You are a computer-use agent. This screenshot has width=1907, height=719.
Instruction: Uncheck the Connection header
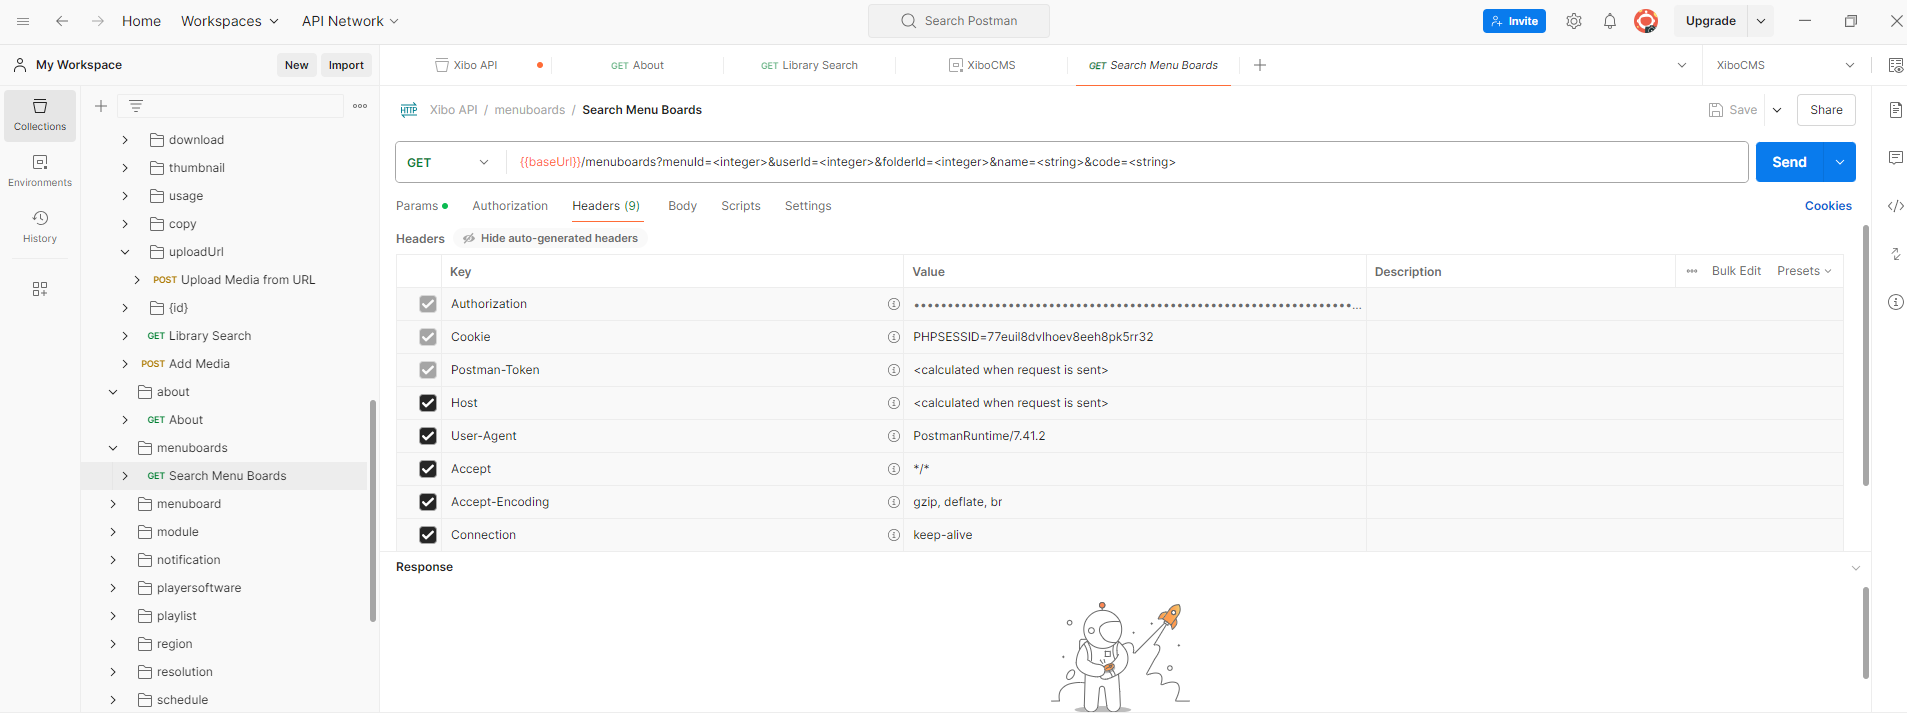coord(428,535)
